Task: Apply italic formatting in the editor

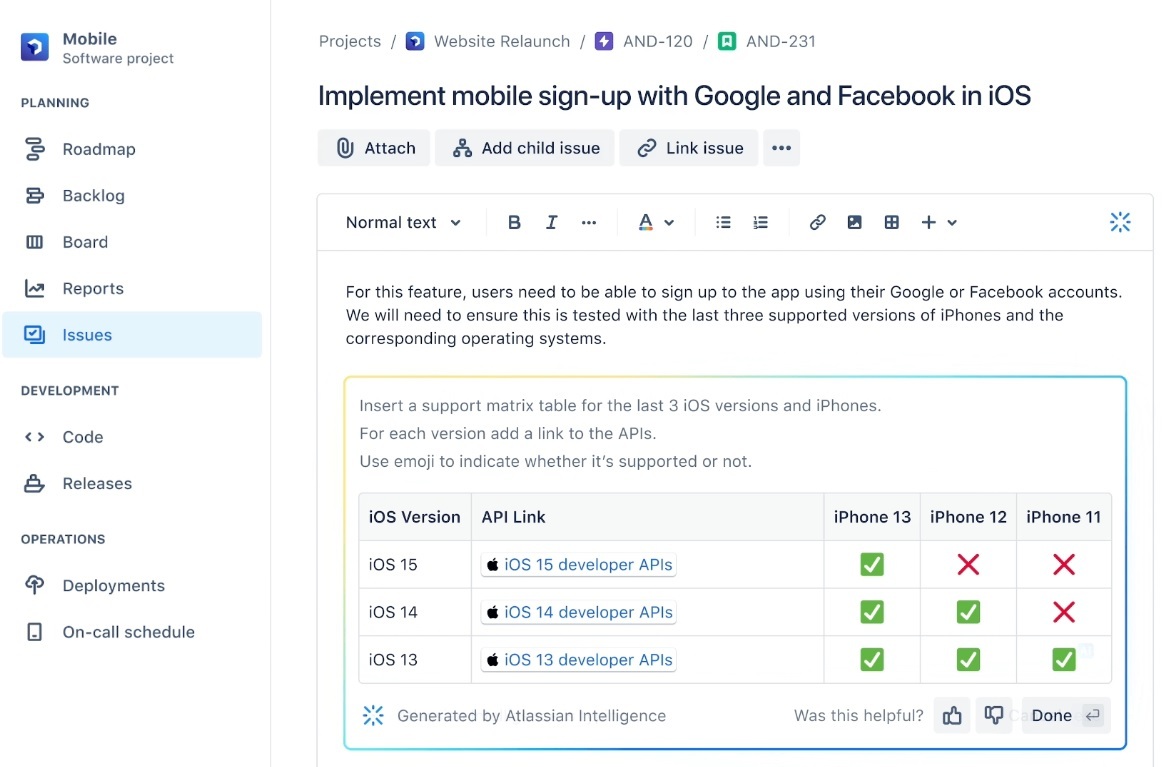Action: point(551,222)
